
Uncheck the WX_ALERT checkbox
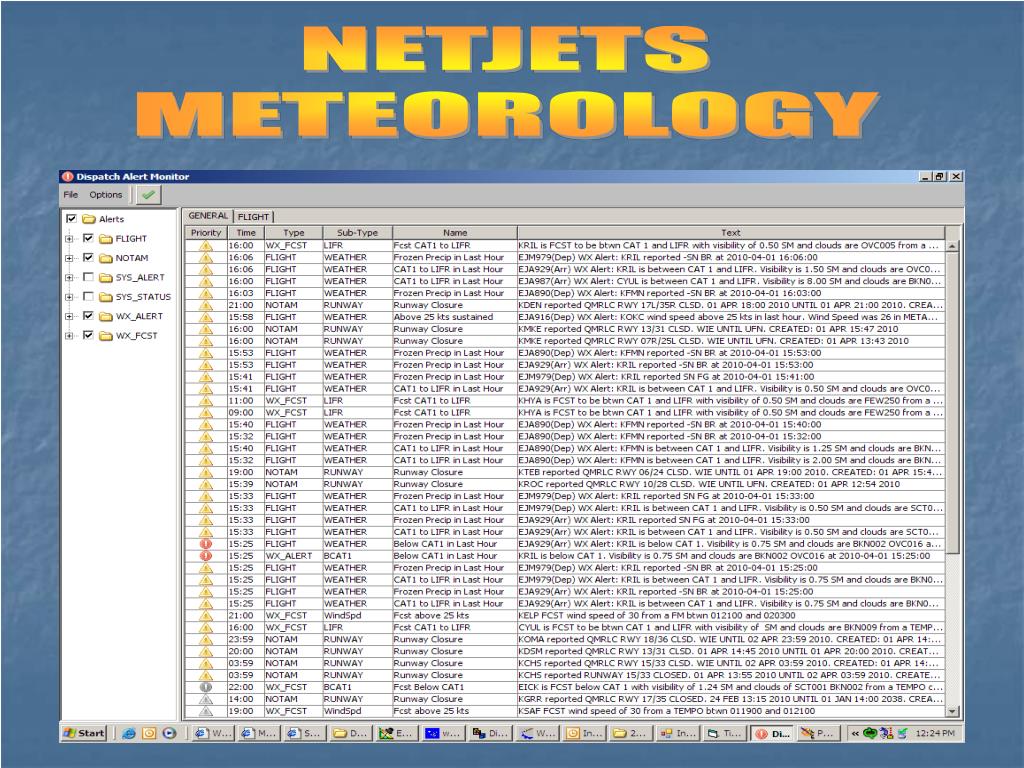pos(88,316)
